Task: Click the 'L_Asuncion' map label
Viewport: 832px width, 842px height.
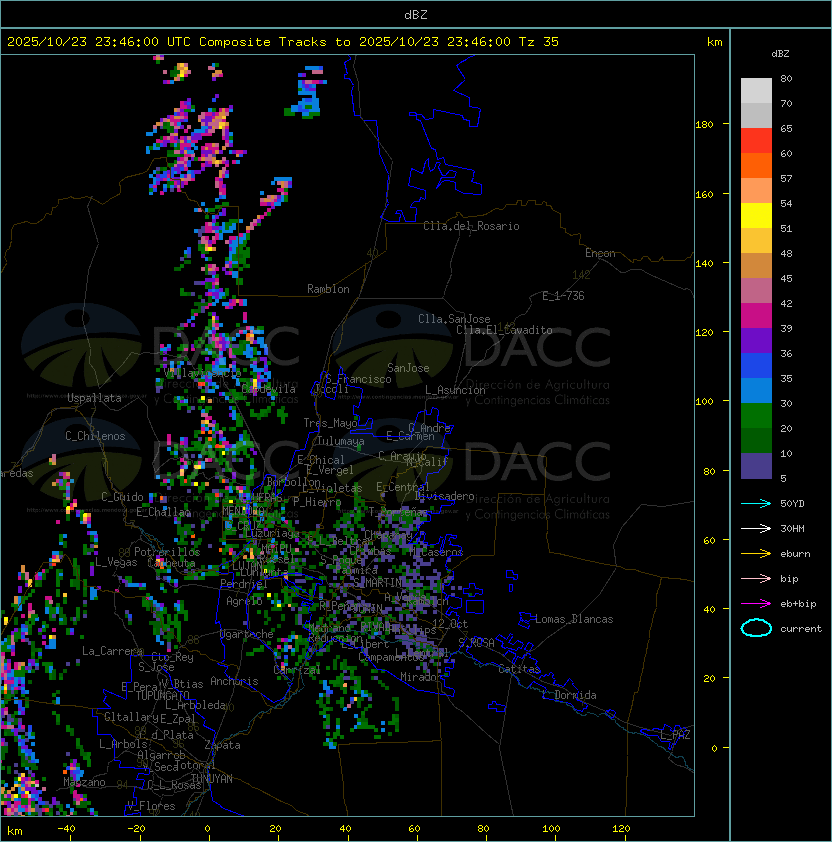Action: coord(455,390)
